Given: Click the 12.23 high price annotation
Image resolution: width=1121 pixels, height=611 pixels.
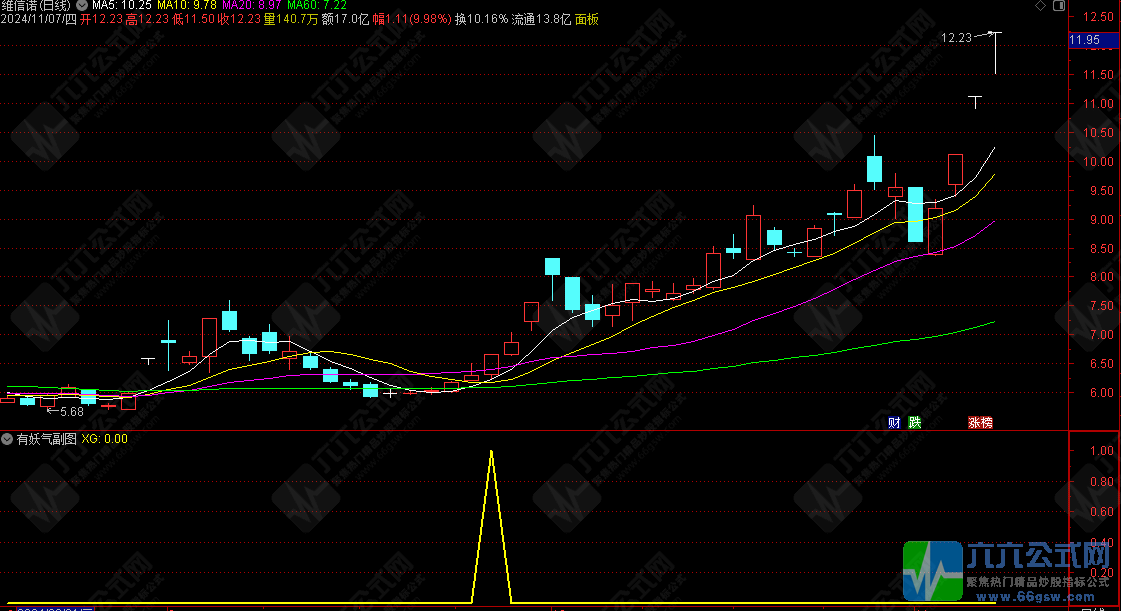Looking at the screenshot, I should click(956, 38).
